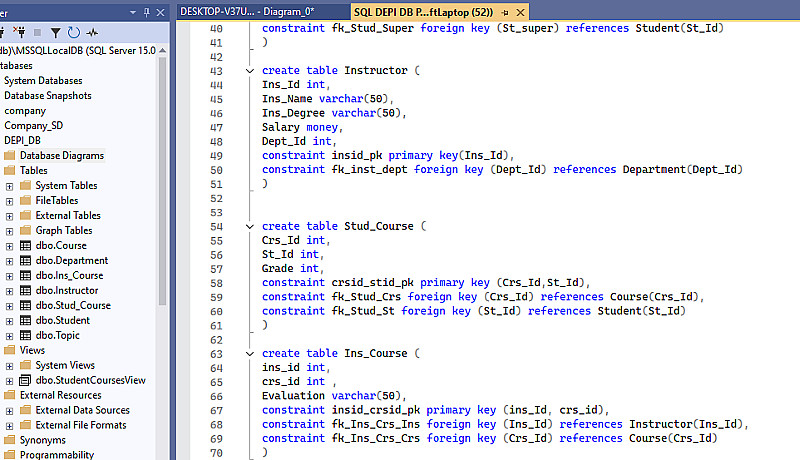The image size is (800, 460).
Task: Click the Stop icon in Object Explorer toolbar
Action: pyautogui.click(x=37, y=32)
